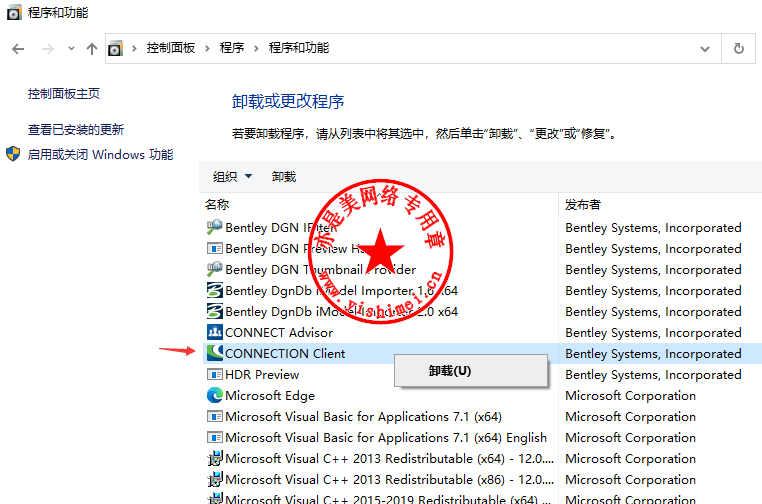Click 卸载 in the toolbar
This screenshot has height=504, width=762.
[x=284, y=176]
